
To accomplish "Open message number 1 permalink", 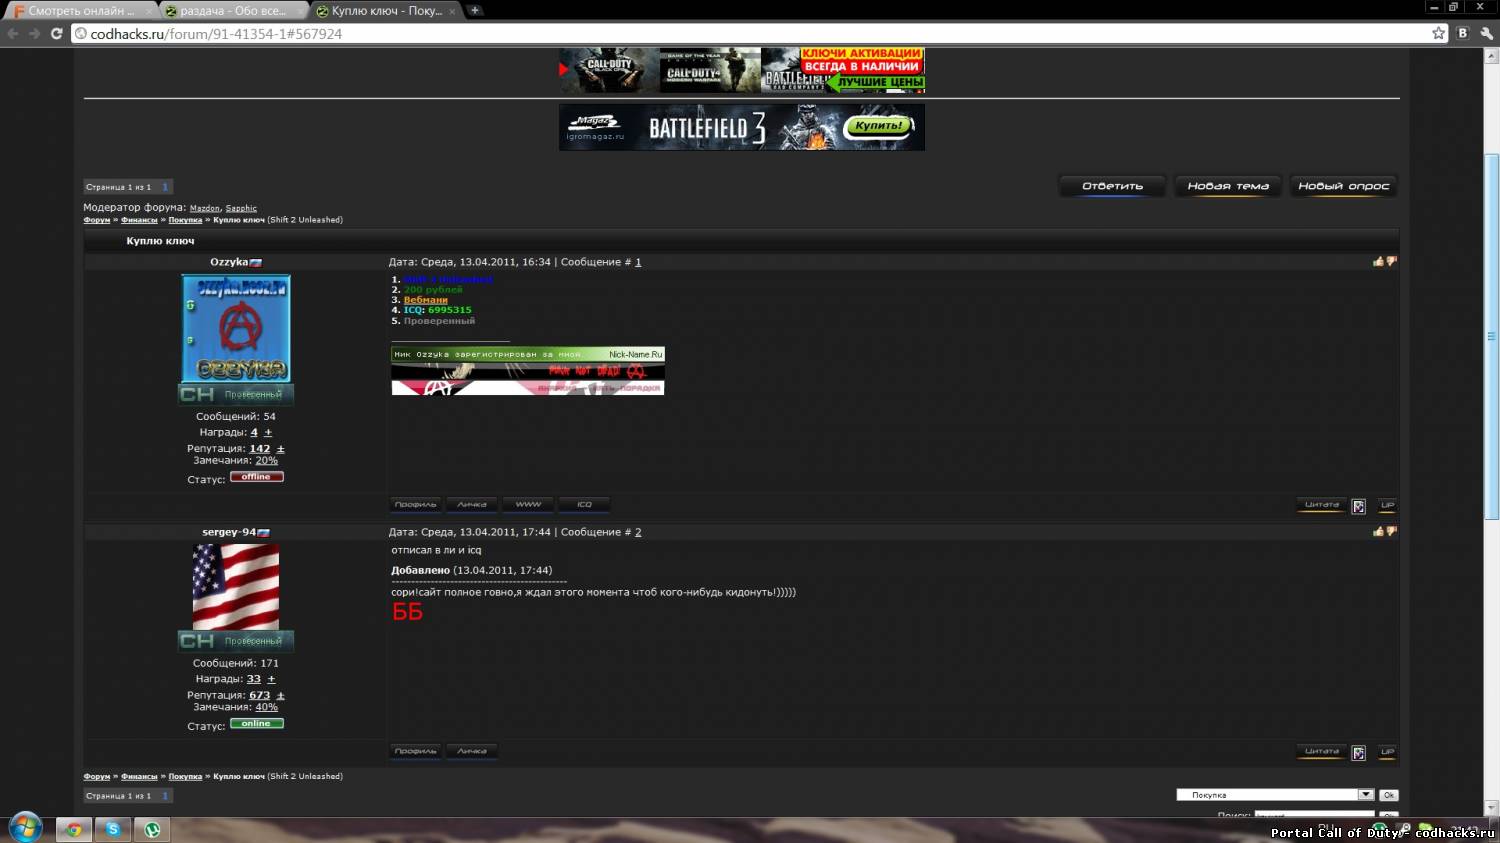I will (x=638, y=262).
